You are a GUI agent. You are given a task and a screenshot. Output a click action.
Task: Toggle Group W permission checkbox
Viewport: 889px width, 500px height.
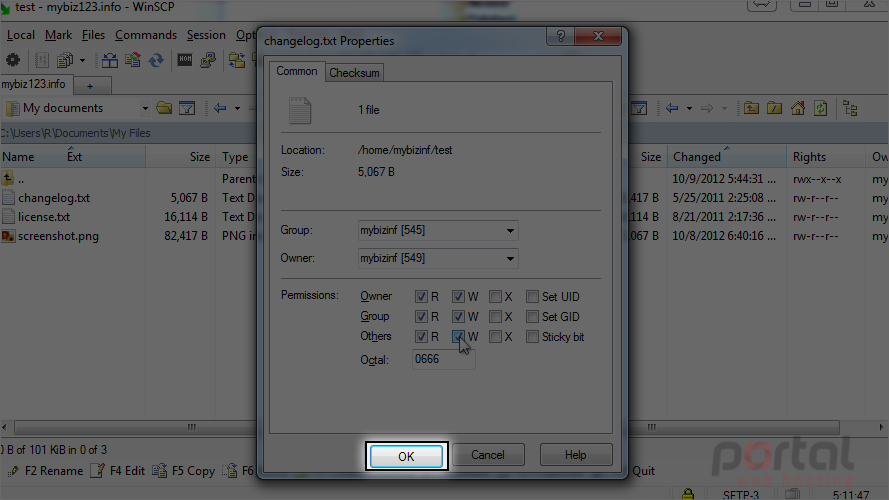click(x=458, y=316)
